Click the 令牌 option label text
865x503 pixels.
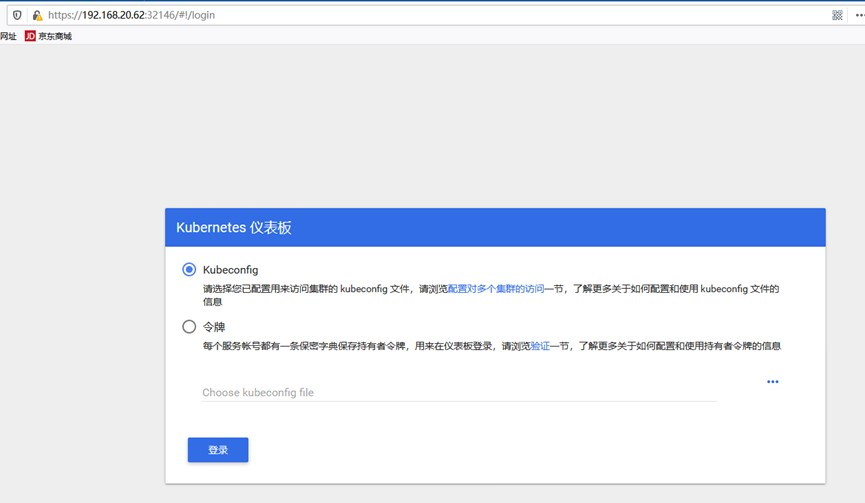[x=214, y=327]
